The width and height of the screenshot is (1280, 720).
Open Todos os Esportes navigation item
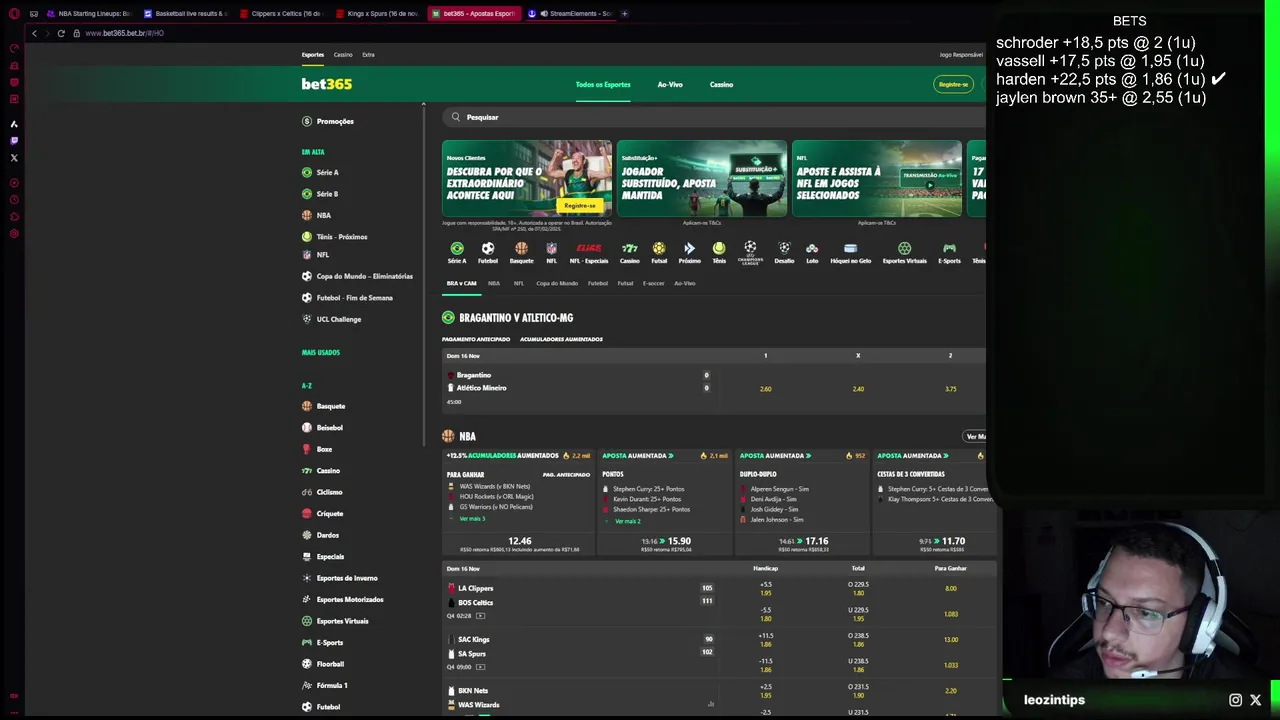603,85
